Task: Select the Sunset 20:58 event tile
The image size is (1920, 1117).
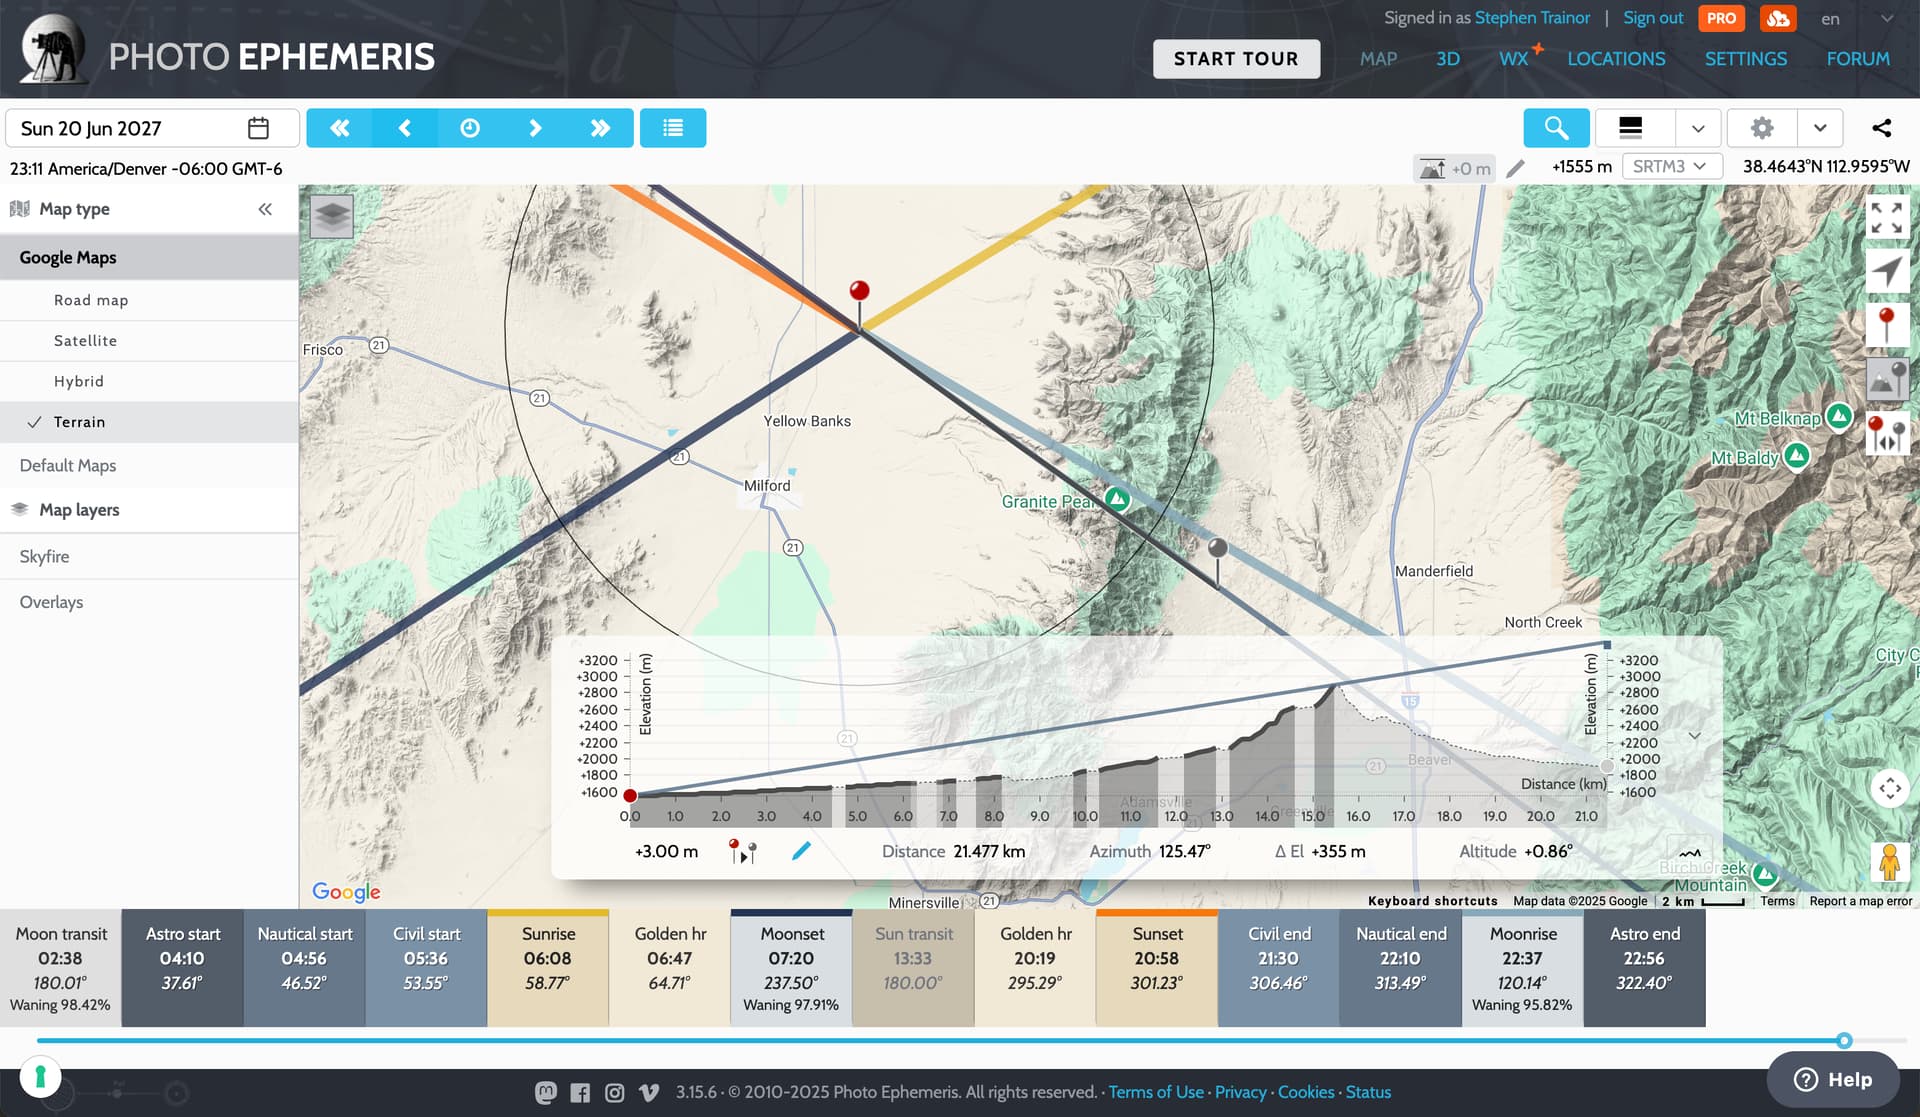Action: (1157, 968)
